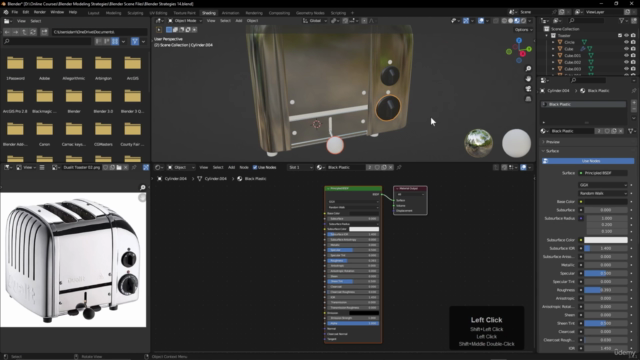
Task: Click file browser path input field
Action: tap(99, 32)
